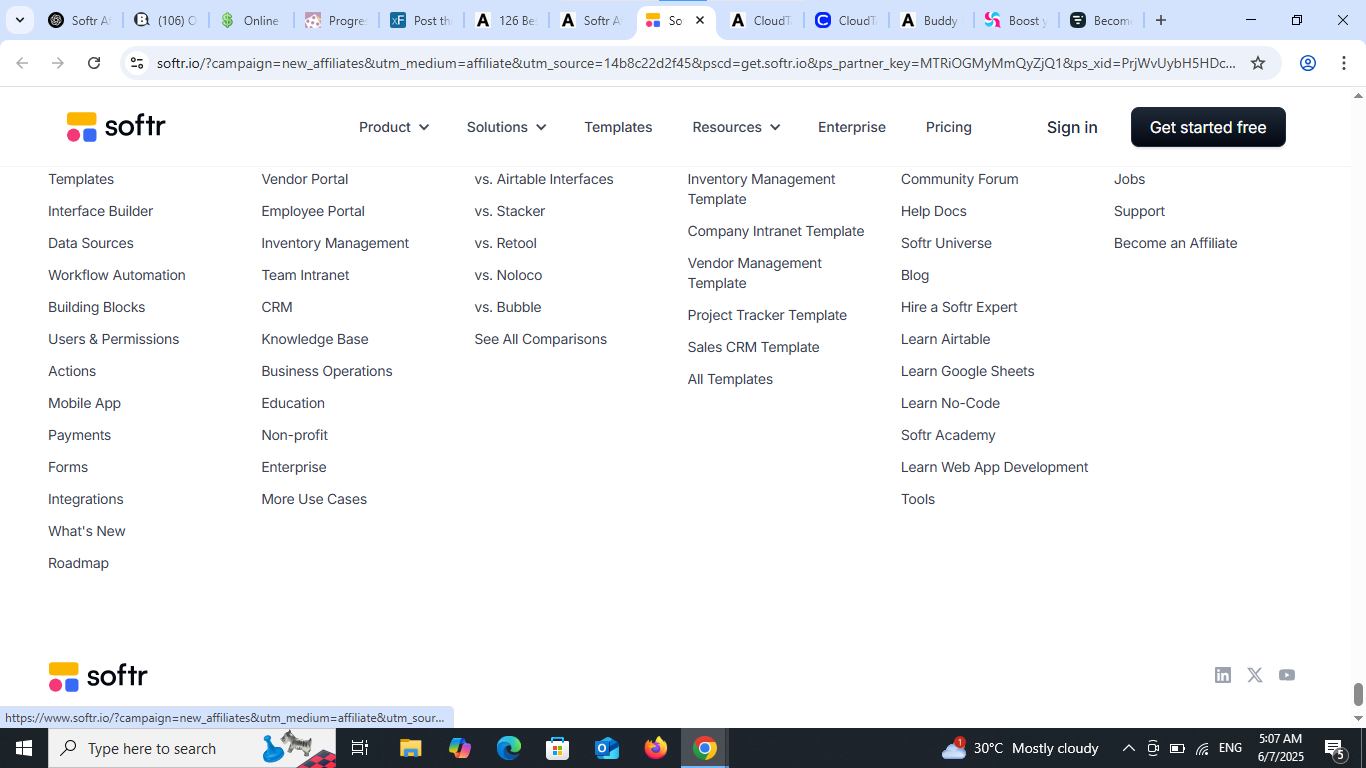Viewport: 1366px width, 768px height.
Task: Switch to the Buddy tab
Action: (x=929, y=20)
